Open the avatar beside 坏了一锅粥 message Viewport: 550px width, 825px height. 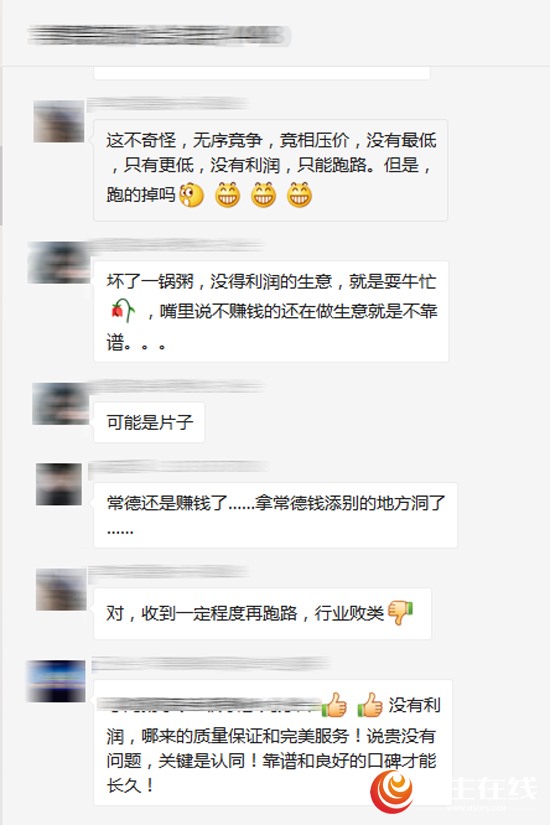click(x=58, y=262)
